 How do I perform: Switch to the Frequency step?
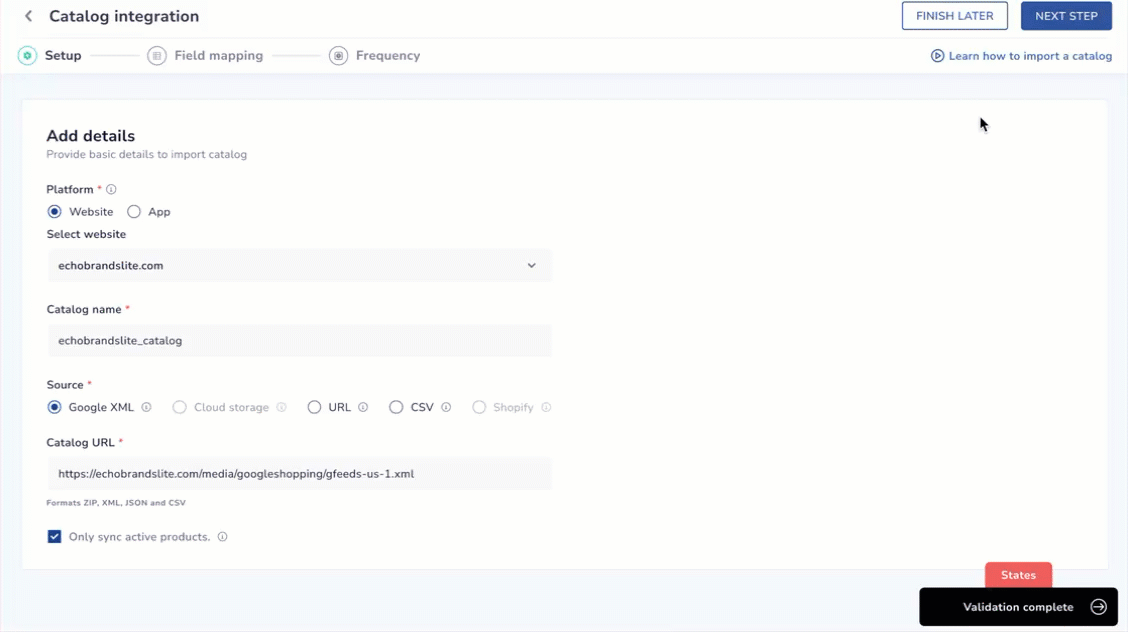pos(388,55)
